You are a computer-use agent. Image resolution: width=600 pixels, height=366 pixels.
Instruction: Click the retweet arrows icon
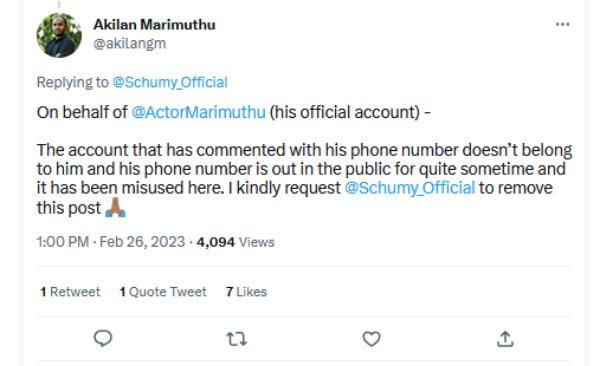(x=236, y=339)
